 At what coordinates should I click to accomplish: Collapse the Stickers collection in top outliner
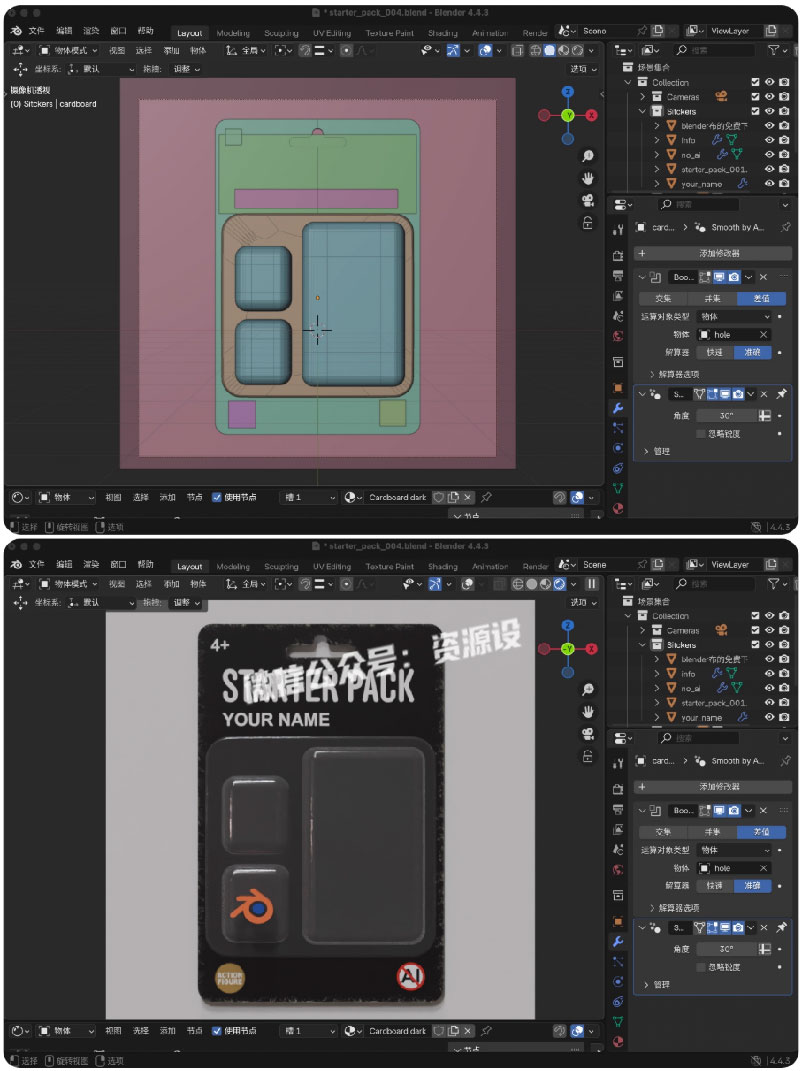642,111
